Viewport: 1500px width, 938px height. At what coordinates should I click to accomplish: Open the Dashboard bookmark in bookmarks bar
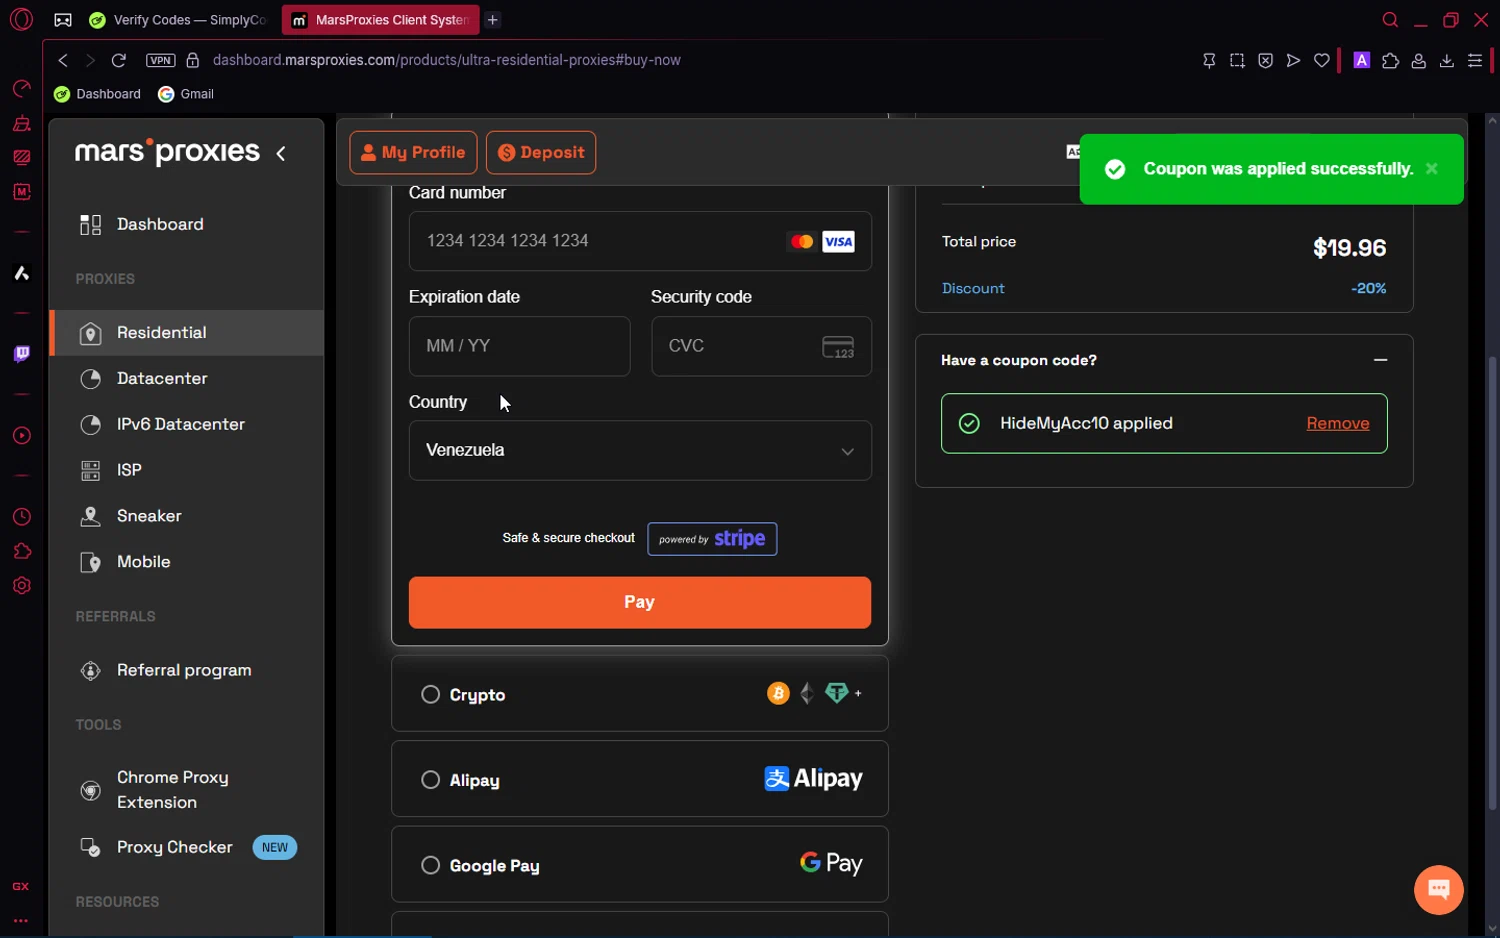coord(98,94)
